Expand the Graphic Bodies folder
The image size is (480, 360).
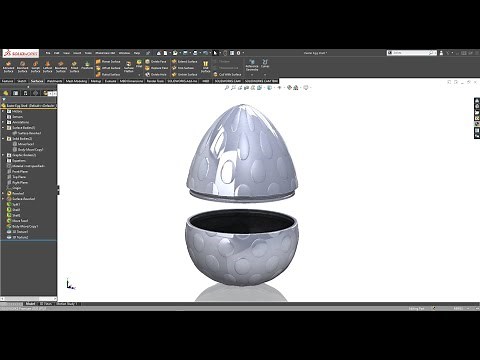[4, 155]
